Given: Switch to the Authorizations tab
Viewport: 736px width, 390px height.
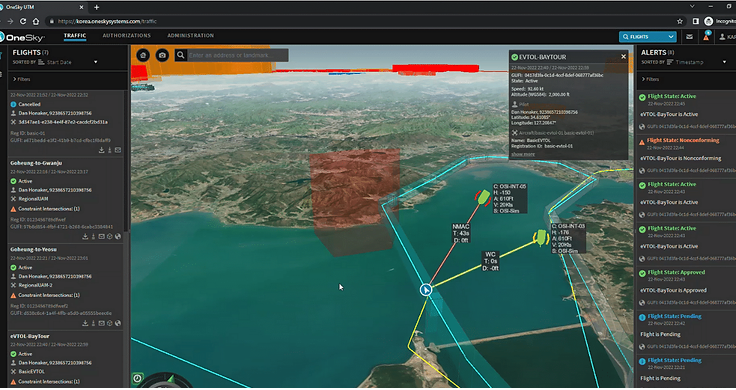Looking at the screenshot, I should click(x=127, y=36).
